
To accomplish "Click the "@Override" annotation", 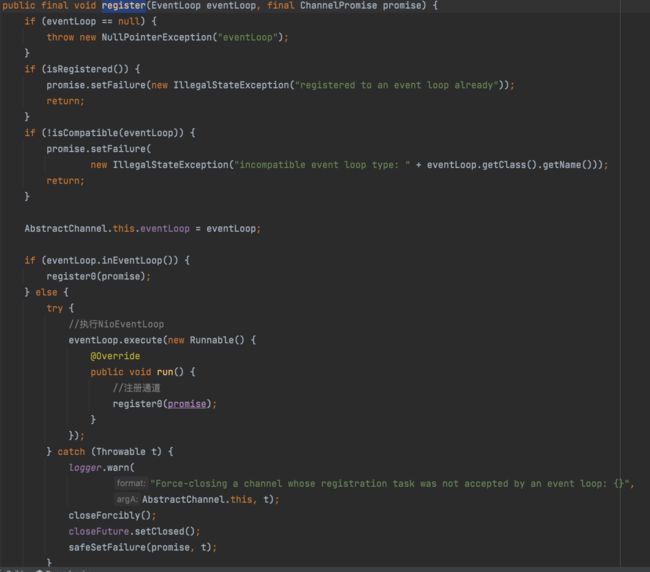I will point(115,356).
